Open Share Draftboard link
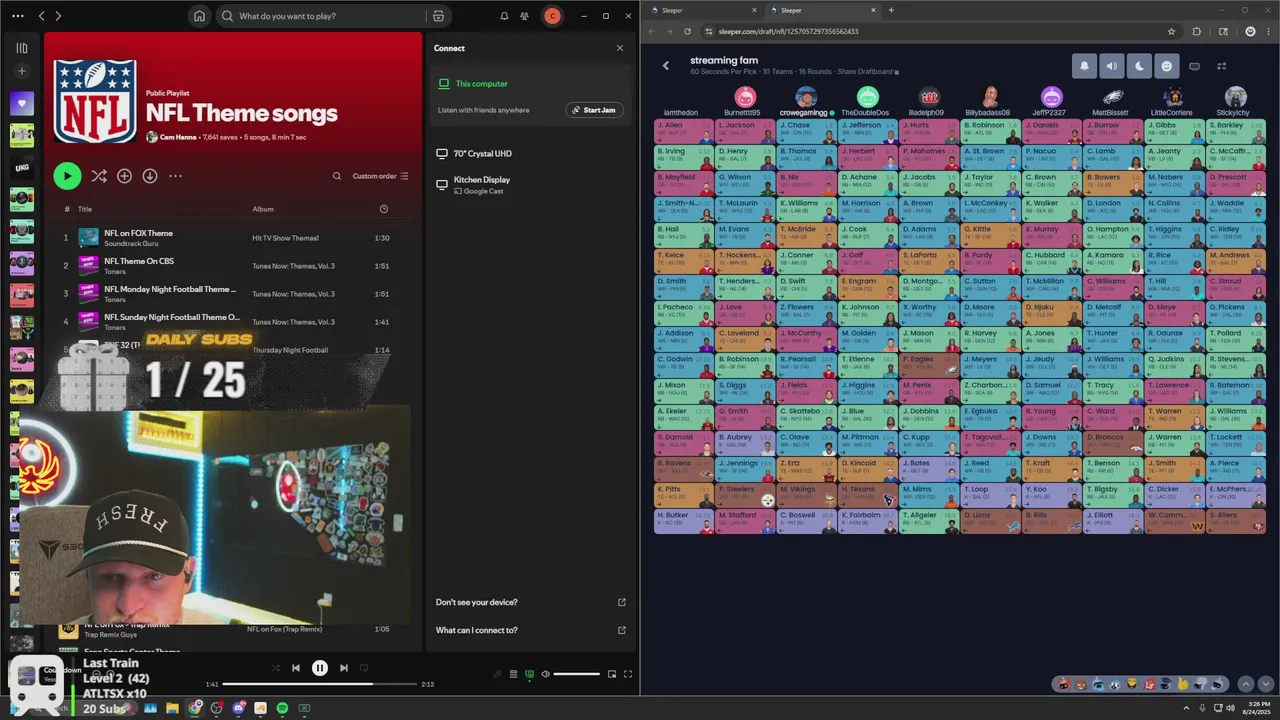 (869, 72)
